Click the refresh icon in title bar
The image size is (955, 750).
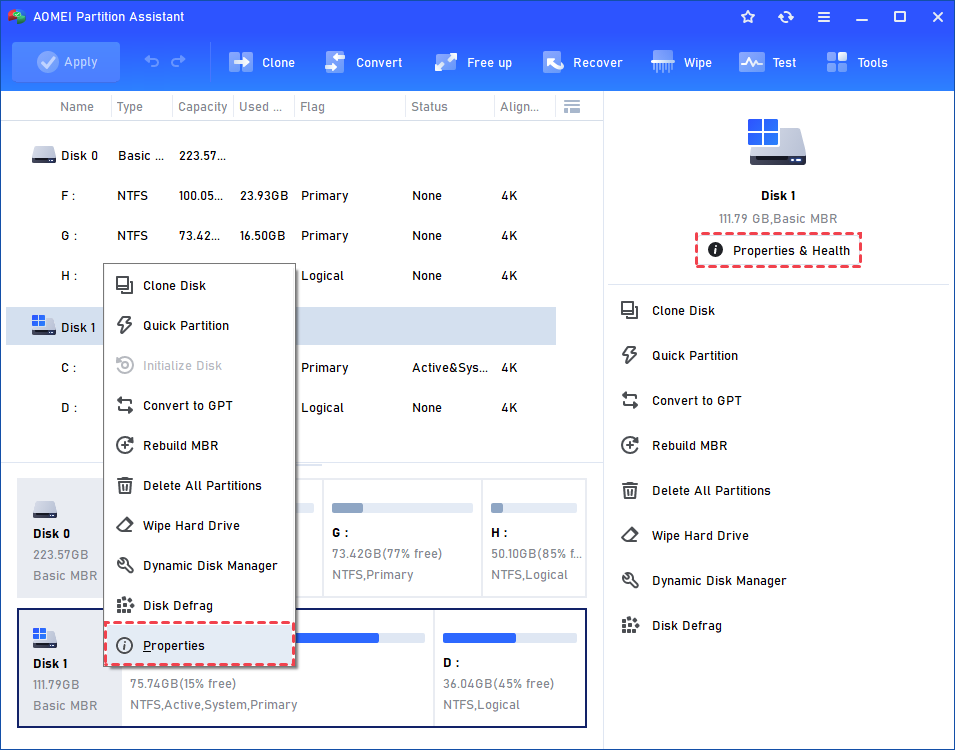[786, 17]
